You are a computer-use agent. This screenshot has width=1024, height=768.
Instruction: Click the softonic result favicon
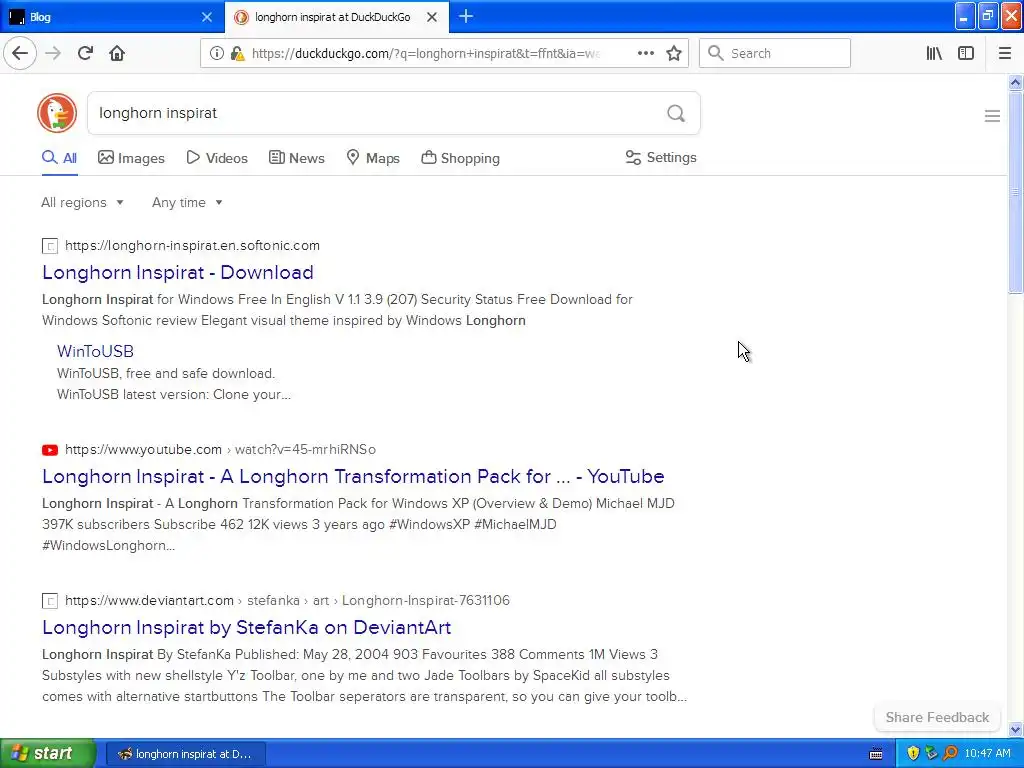(50, 246)
